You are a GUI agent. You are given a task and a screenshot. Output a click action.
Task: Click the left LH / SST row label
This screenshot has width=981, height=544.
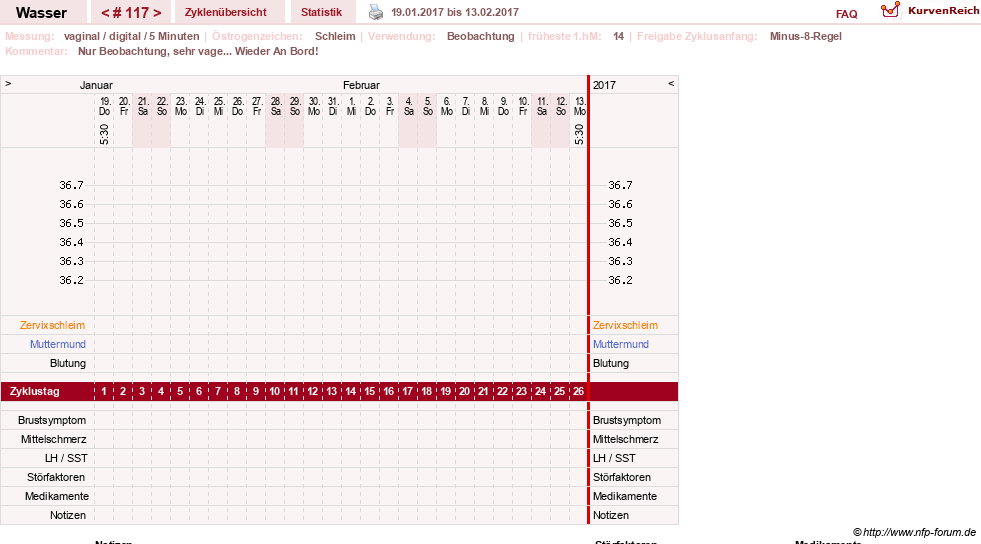click(66, 458)
